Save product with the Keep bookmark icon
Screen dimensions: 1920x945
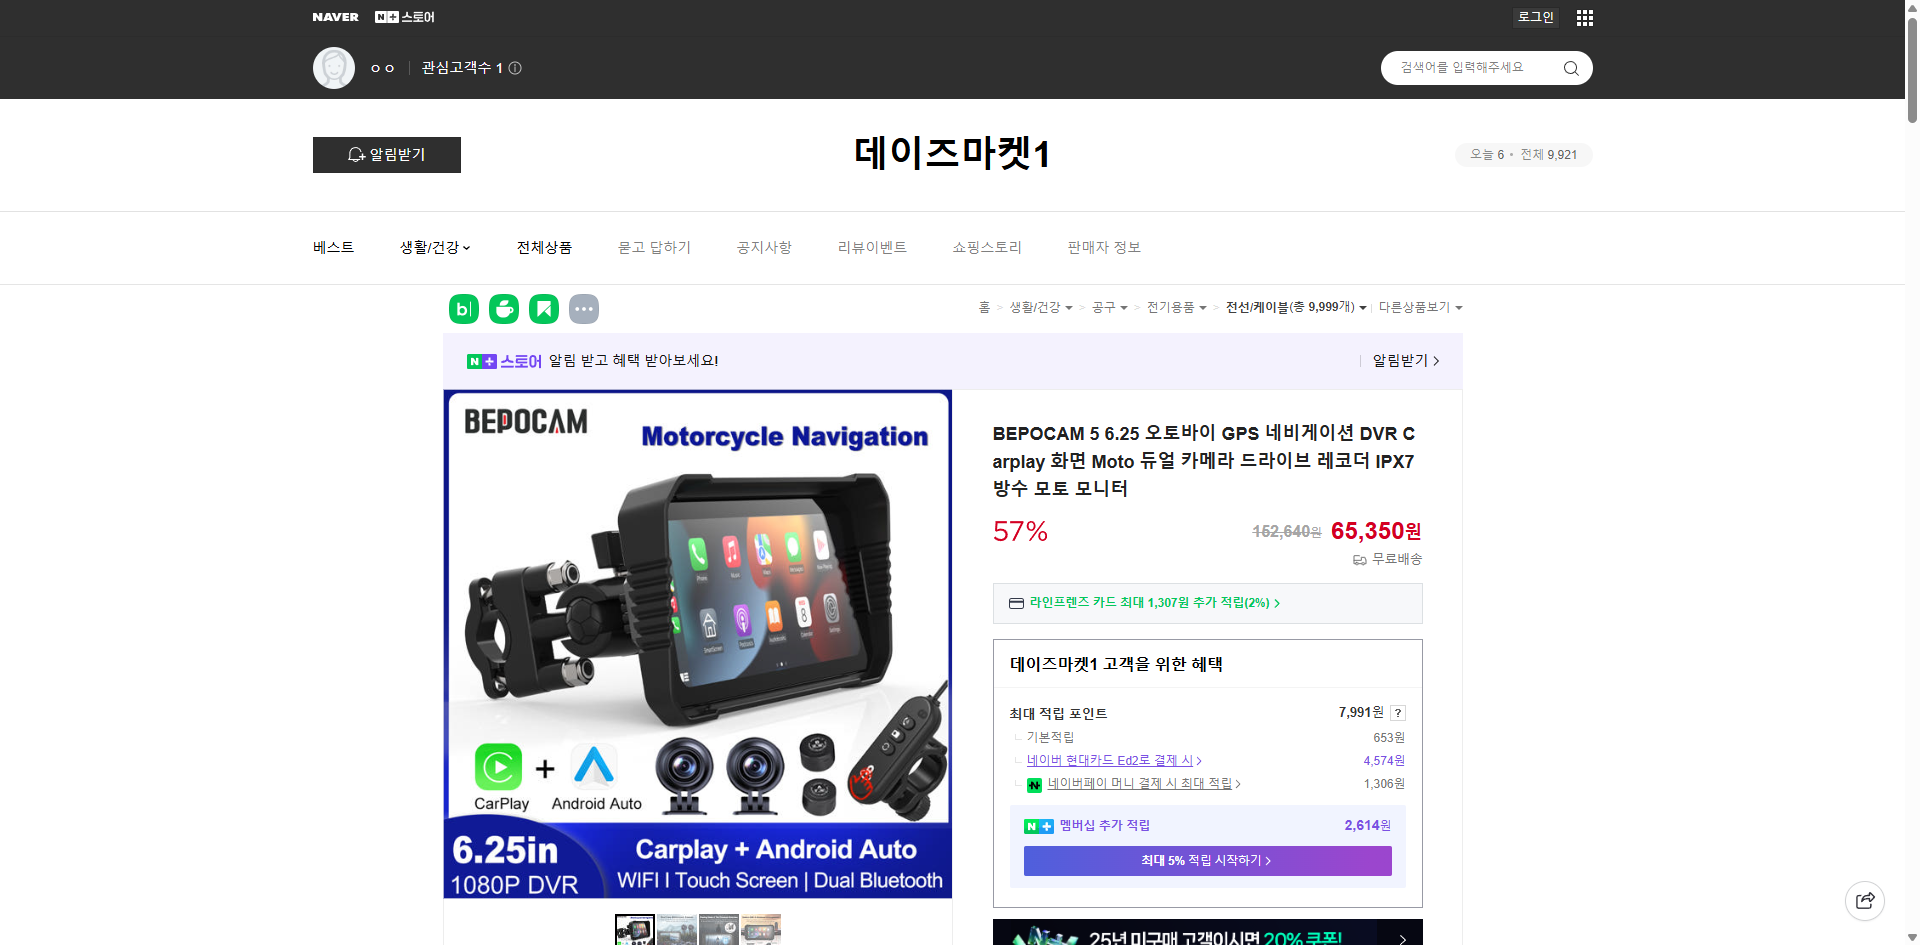[x=543, y=308]
